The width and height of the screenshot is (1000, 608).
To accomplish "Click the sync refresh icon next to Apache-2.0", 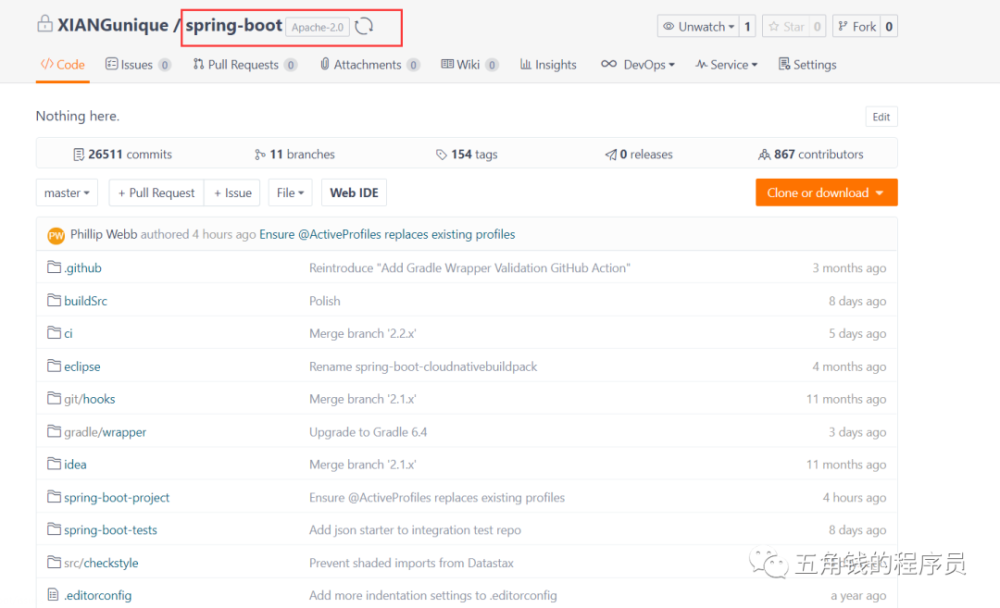I will click(x=364, y=26).
